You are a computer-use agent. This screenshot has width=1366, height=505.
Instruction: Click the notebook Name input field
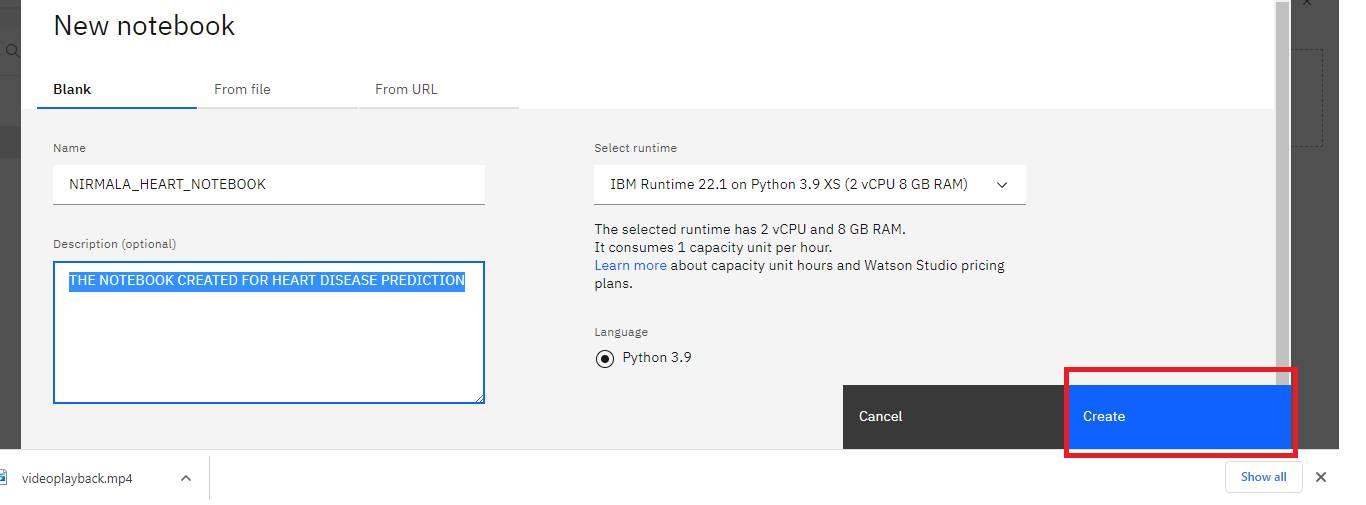coord(269,184)
